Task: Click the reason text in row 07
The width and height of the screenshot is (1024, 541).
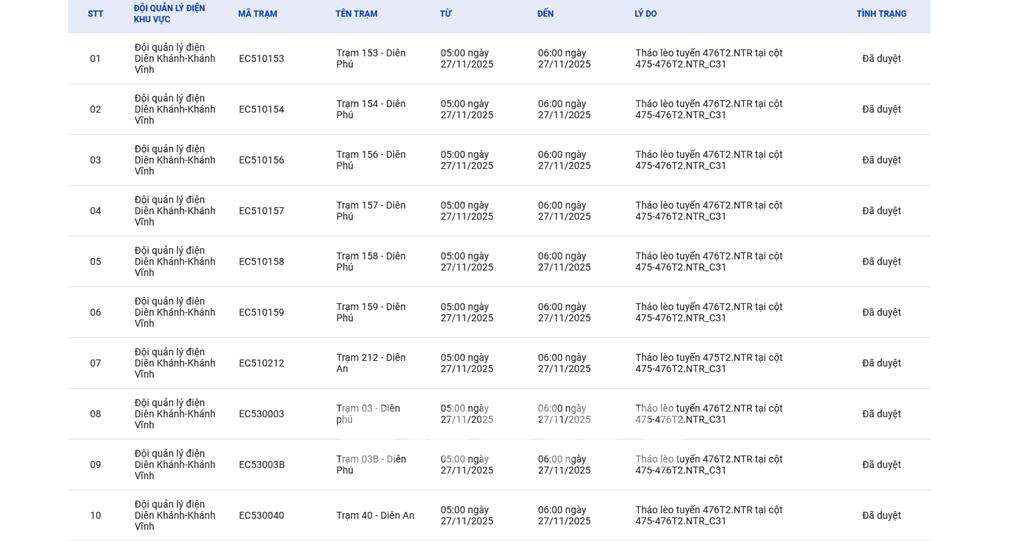Action: [x=708, y=363]
